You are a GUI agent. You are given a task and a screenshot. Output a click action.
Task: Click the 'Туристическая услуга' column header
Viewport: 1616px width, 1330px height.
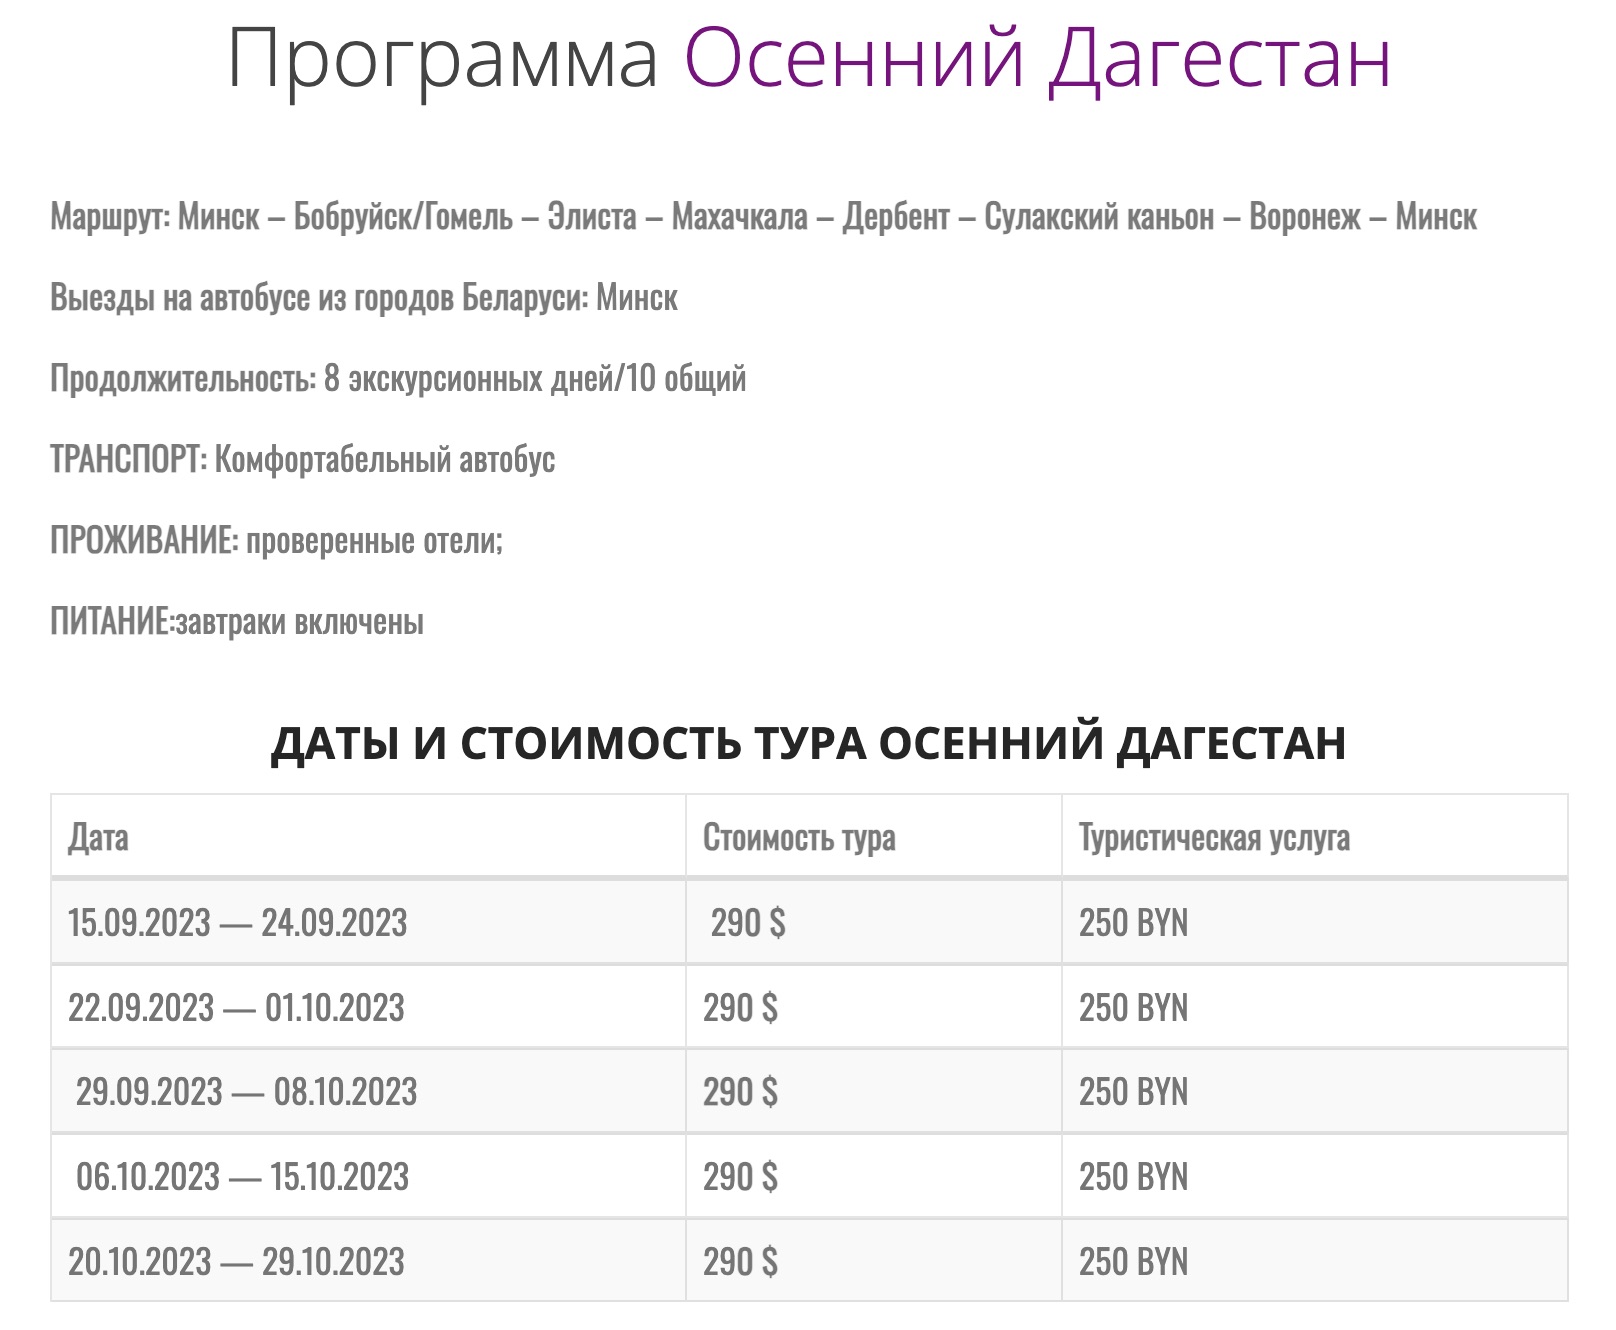click(1214, 838)
